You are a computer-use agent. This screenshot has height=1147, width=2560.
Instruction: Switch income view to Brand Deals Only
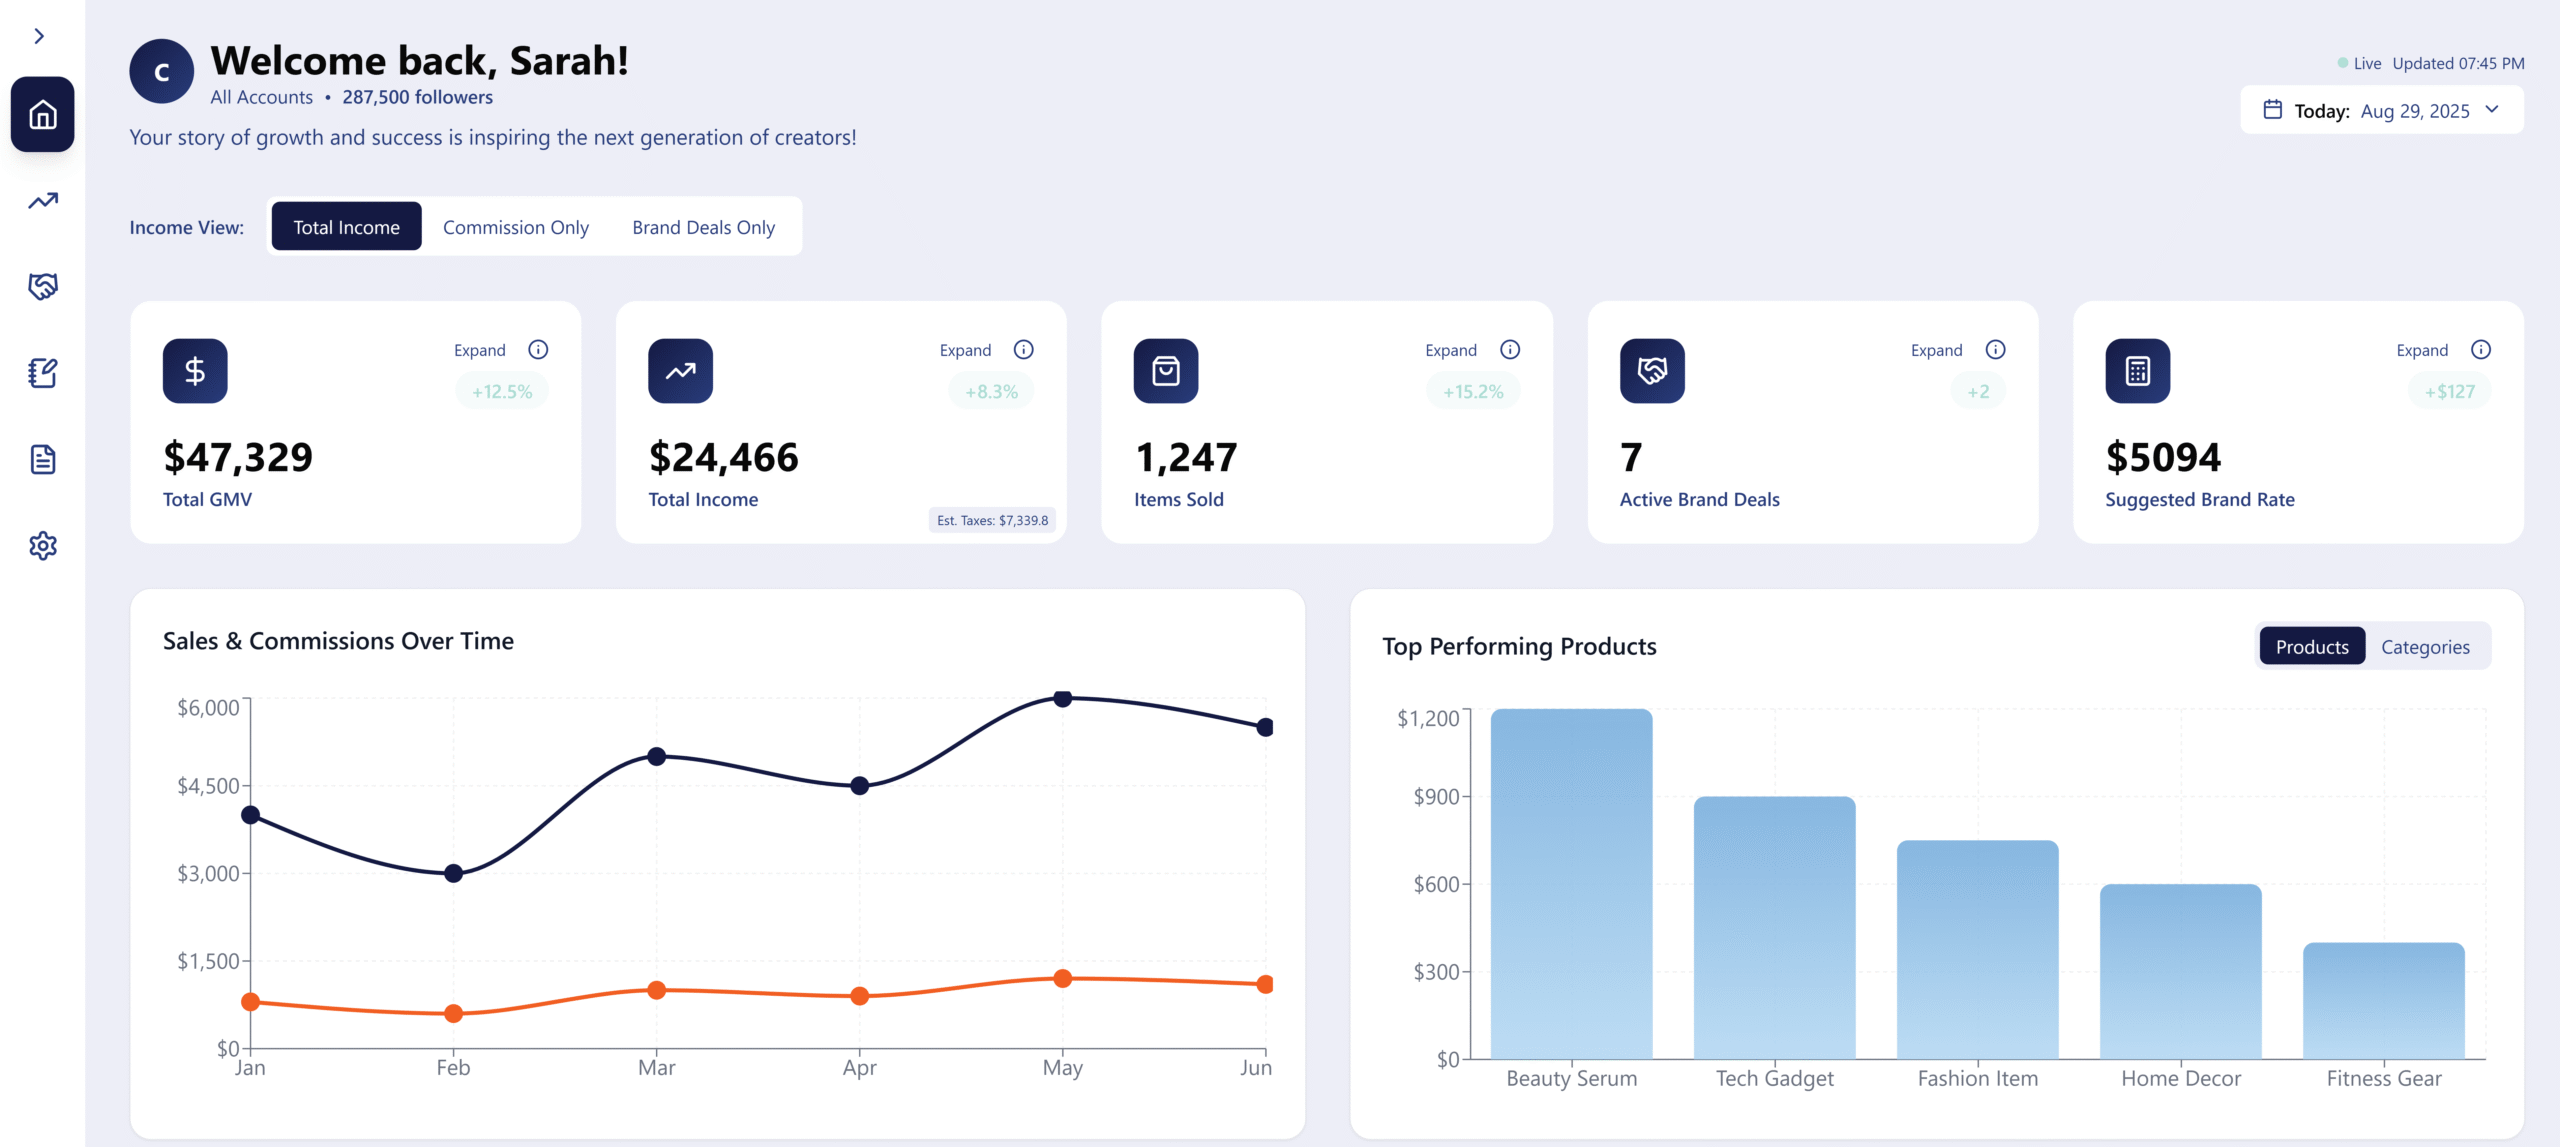[703, 227]
